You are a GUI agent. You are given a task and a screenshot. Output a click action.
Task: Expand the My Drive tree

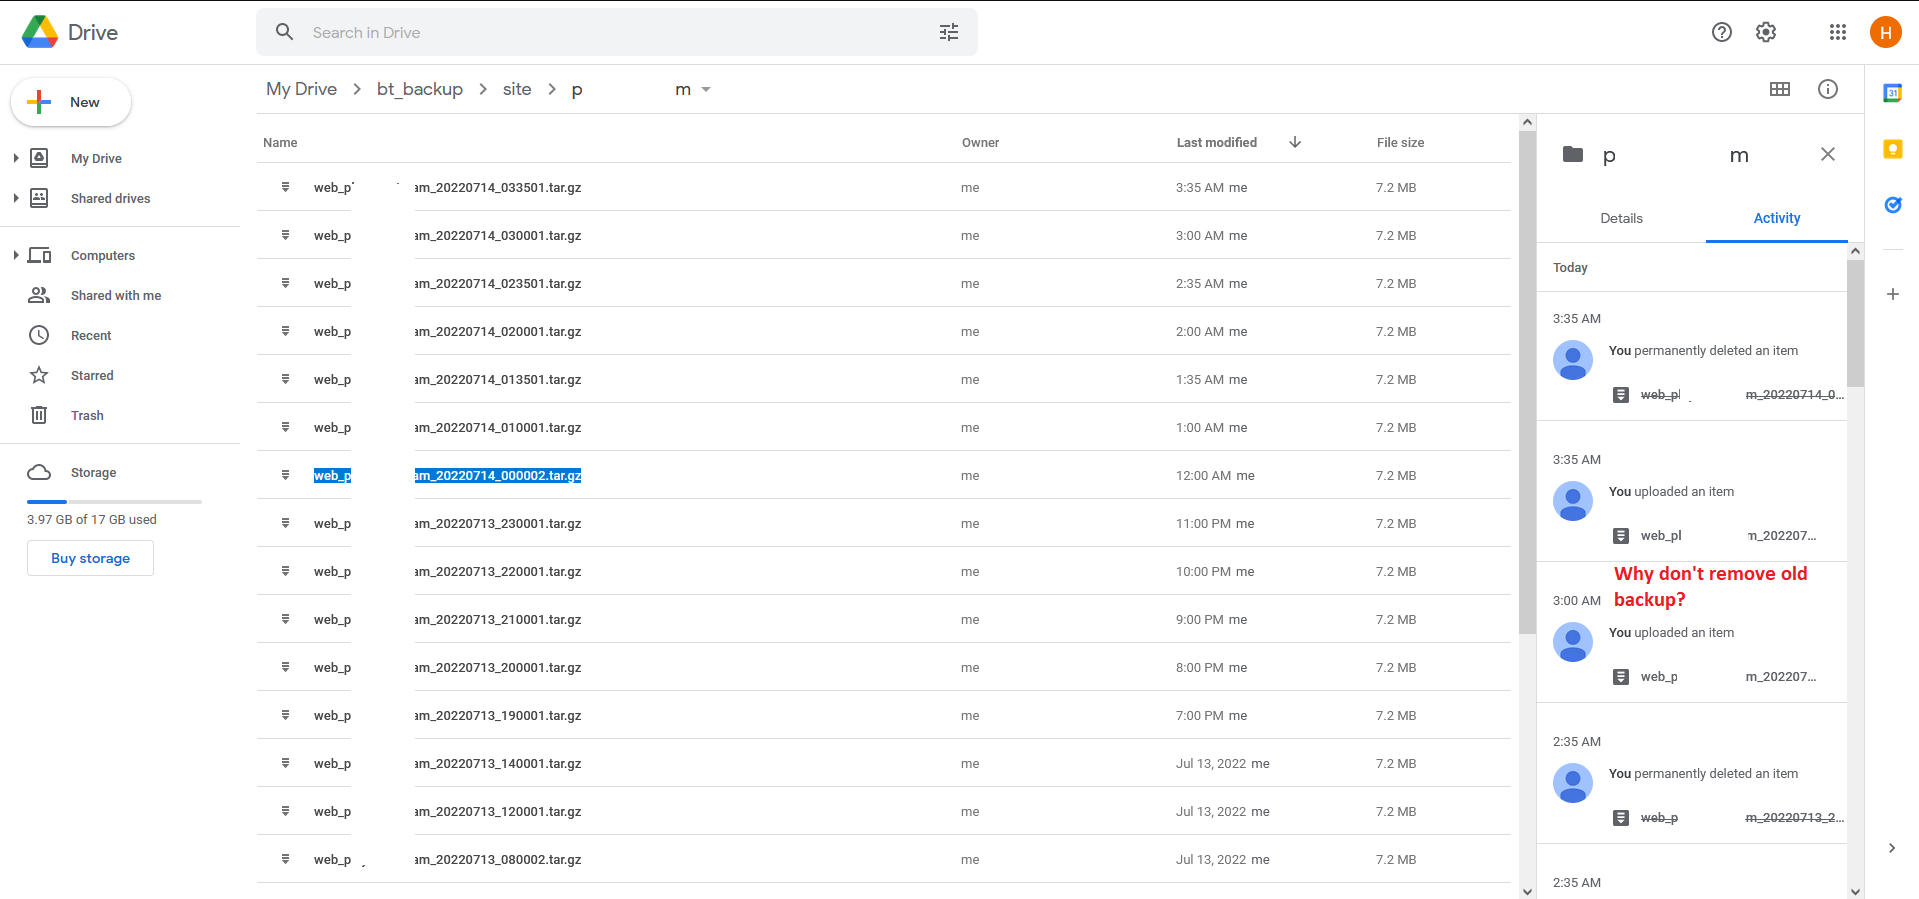[x=16, y=158]
